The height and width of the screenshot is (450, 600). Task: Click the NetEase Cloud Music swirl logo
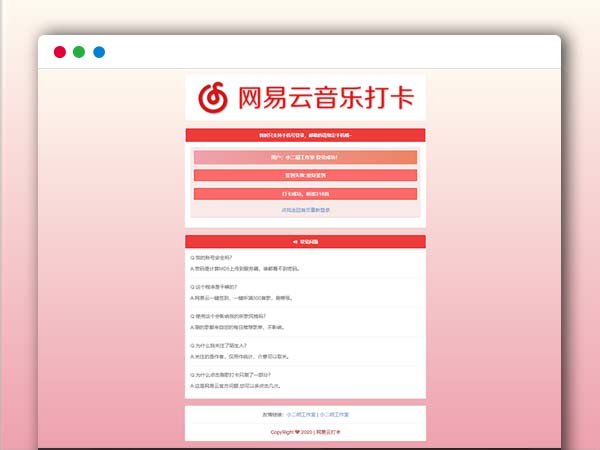coord(213,98)
